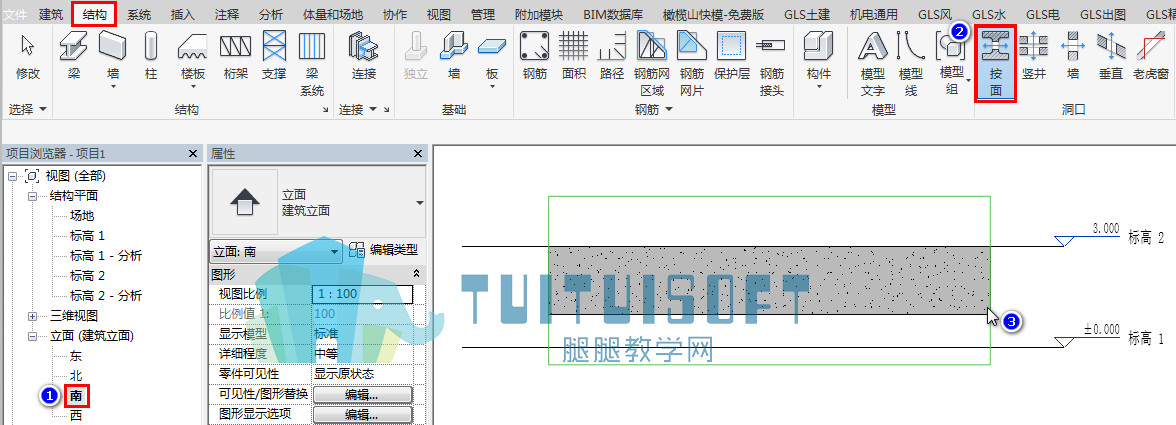Screen dimensions: 1176x425
Task: Select the Wall opening (墙) tool
Action: click(1072, 56)
